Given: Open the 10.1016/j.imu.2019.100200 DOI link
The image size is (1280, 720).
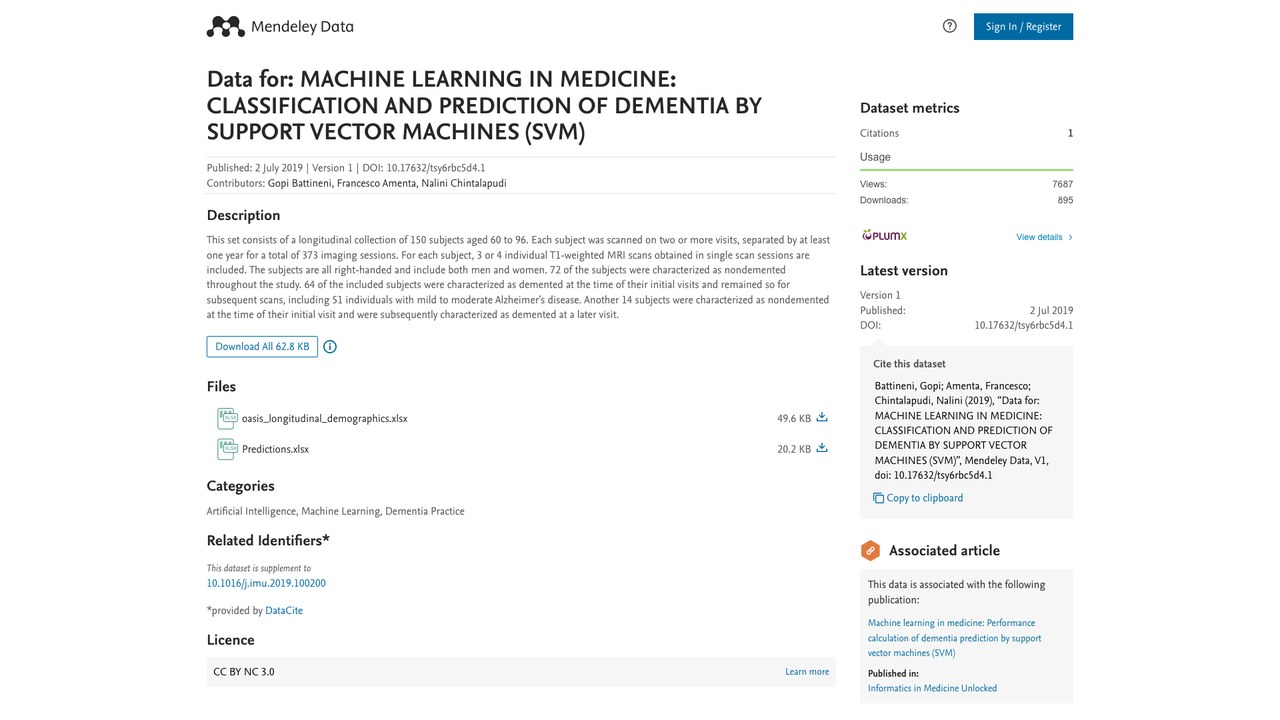Looking at the screenshot, I should 266,584.
